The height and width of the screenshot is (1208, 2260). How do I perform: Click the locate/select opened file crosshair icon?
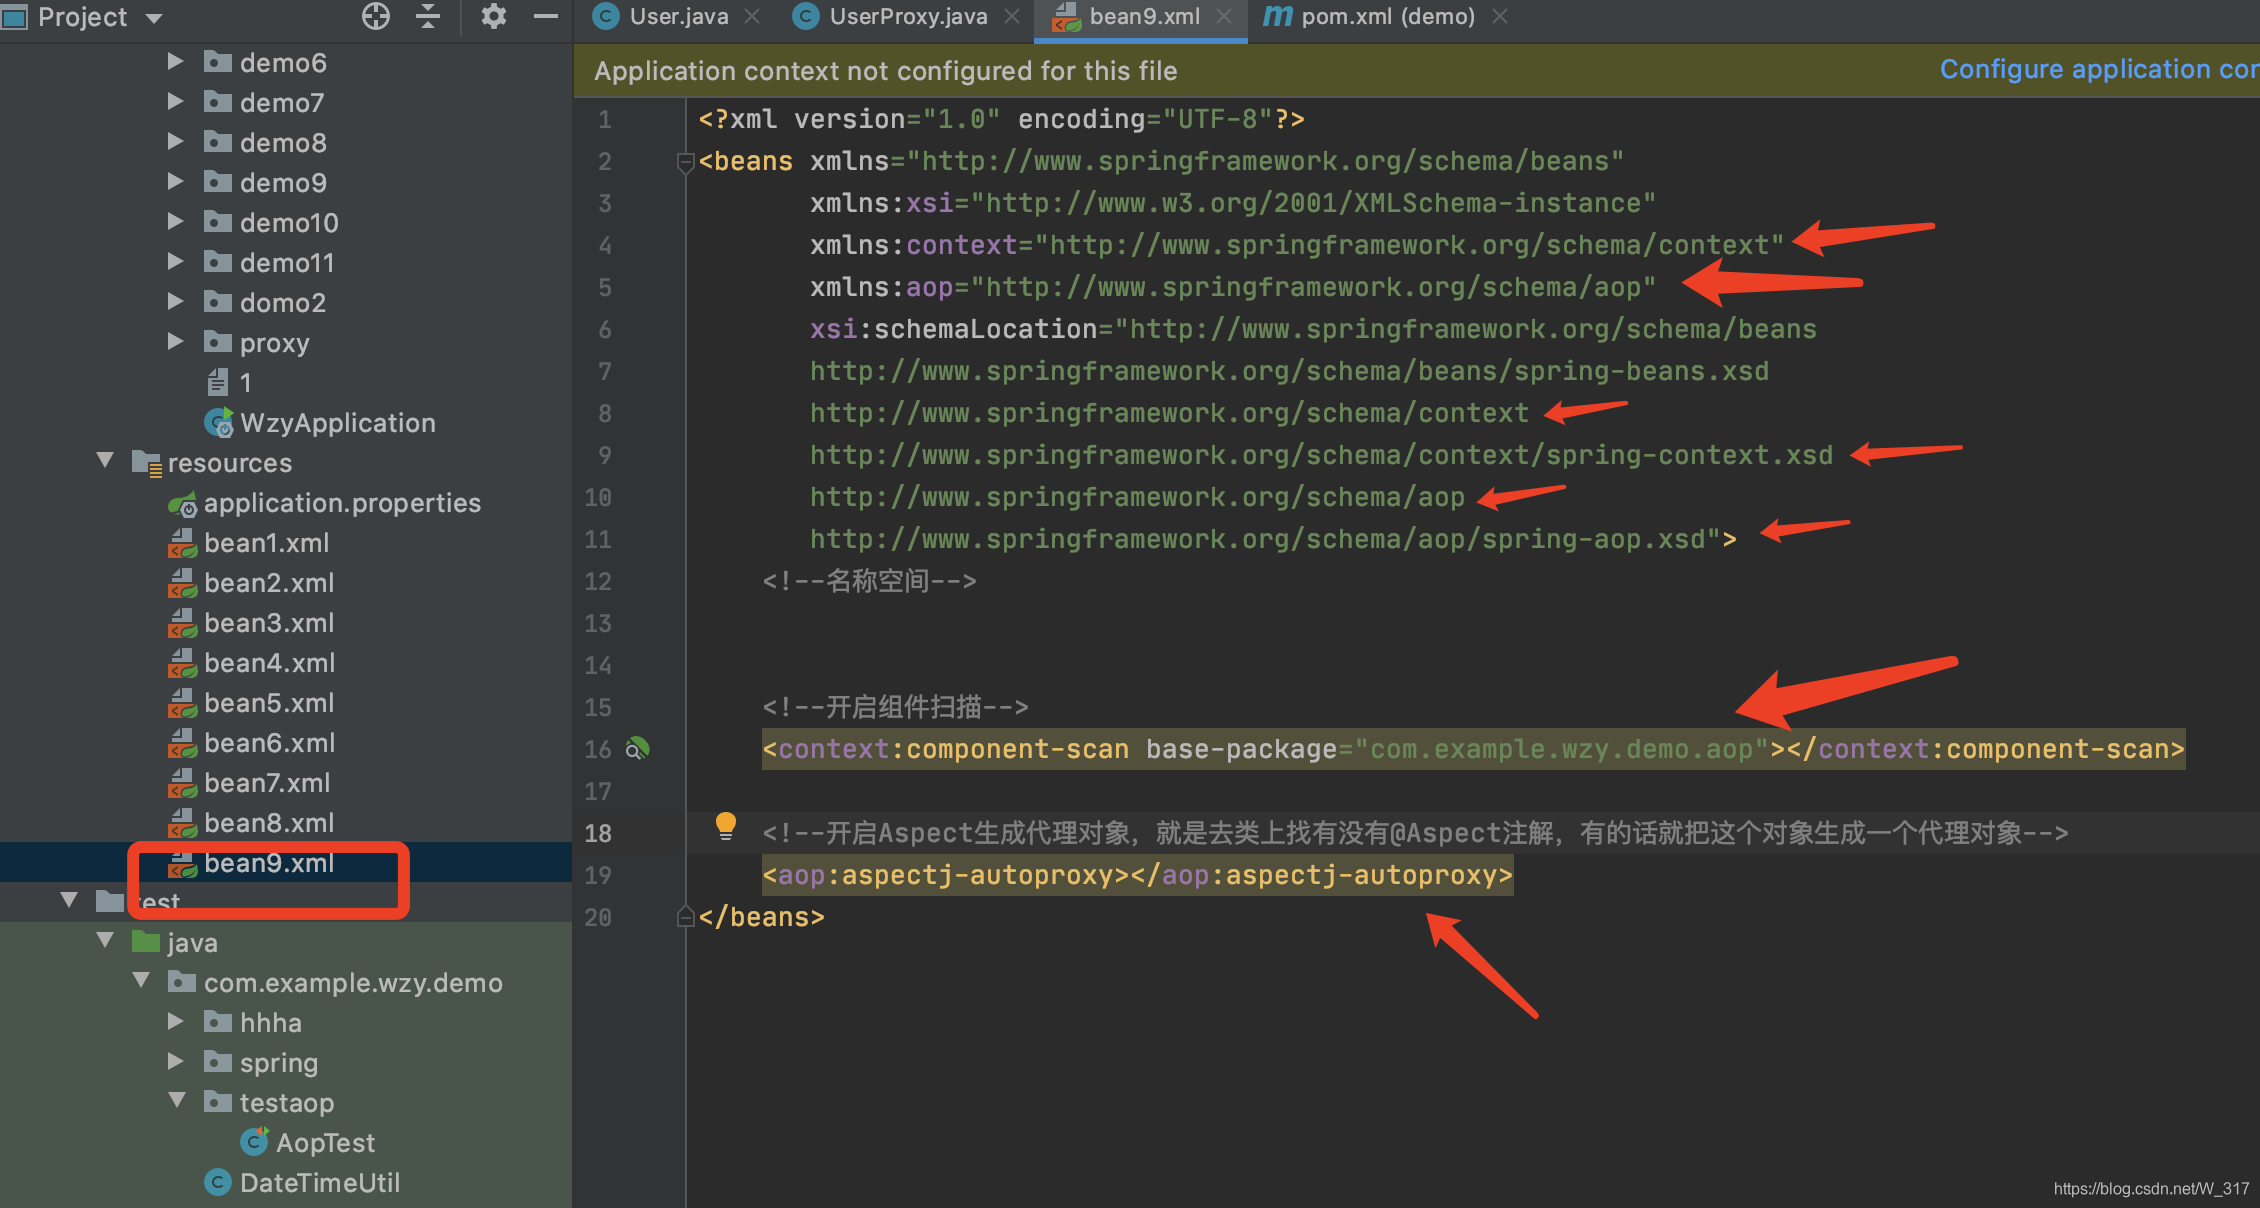pyautogui.click(x=376, y=16)
